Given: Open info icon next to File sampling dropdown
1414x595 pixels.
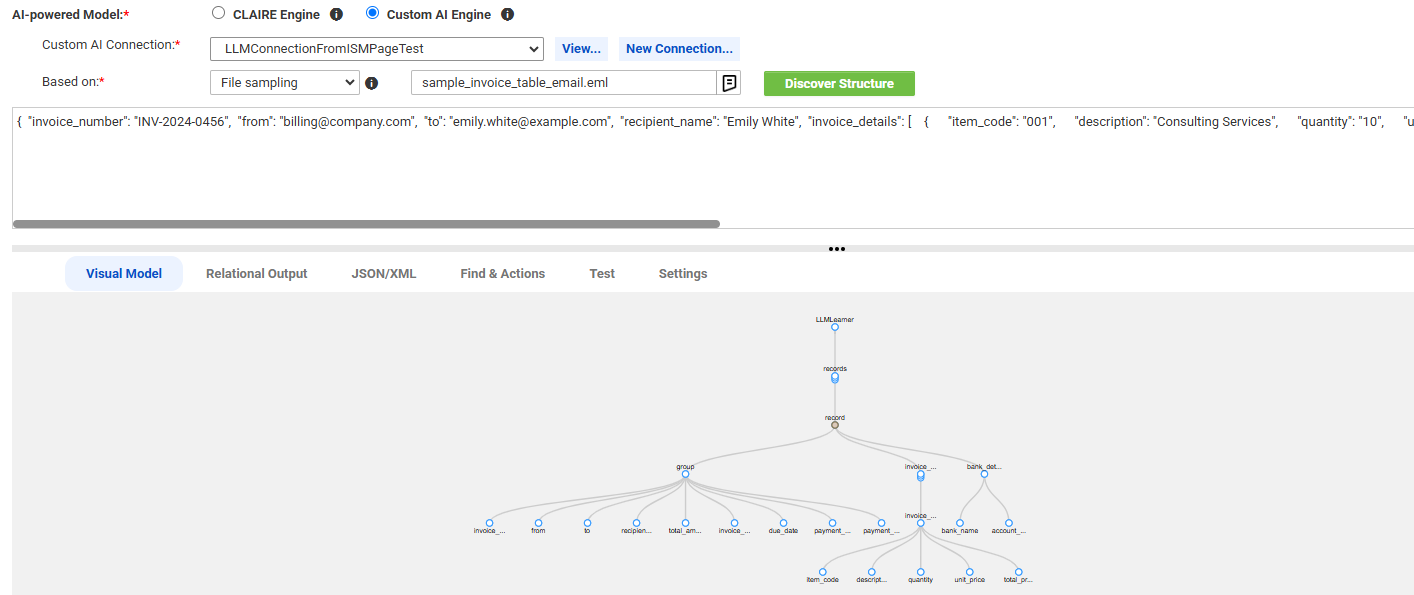Looking at the screenshot, I should pos(372,84).
